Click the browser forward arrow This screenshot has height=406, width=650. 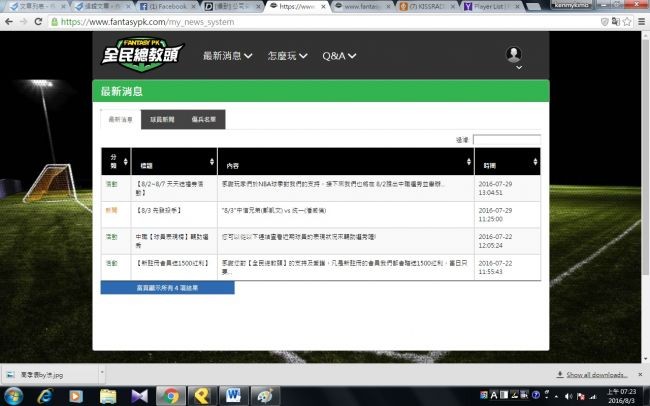24,22
